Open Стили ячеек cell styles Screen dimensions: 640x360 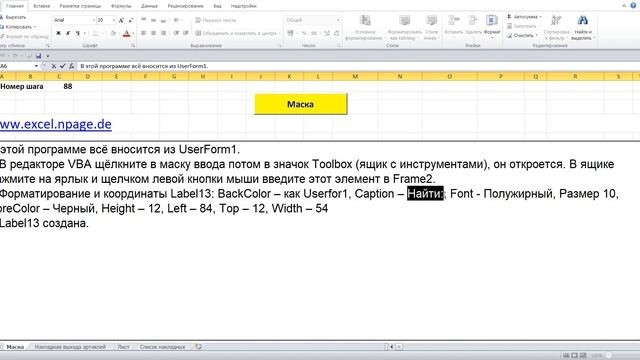[431, 27]
